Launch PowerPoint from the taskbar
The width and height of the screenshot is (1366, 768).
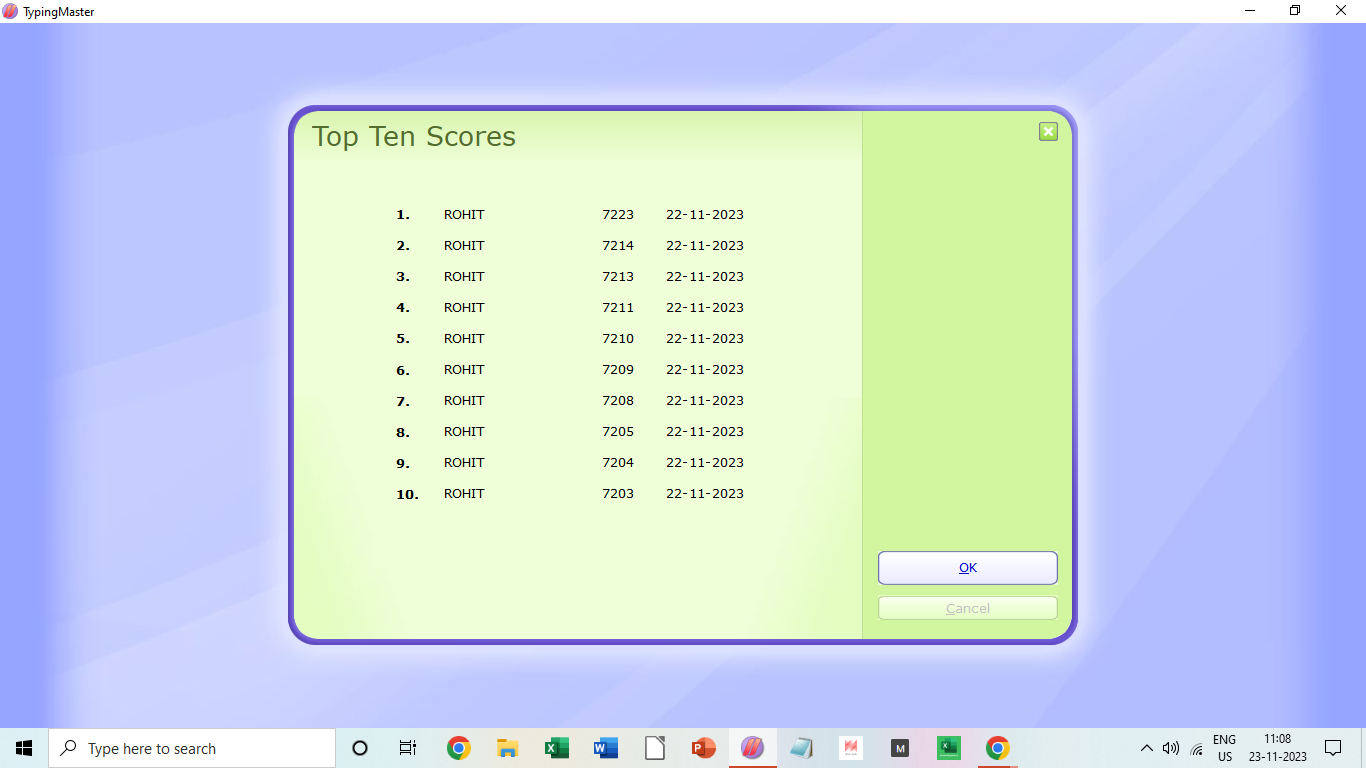[x=703, y=748]
